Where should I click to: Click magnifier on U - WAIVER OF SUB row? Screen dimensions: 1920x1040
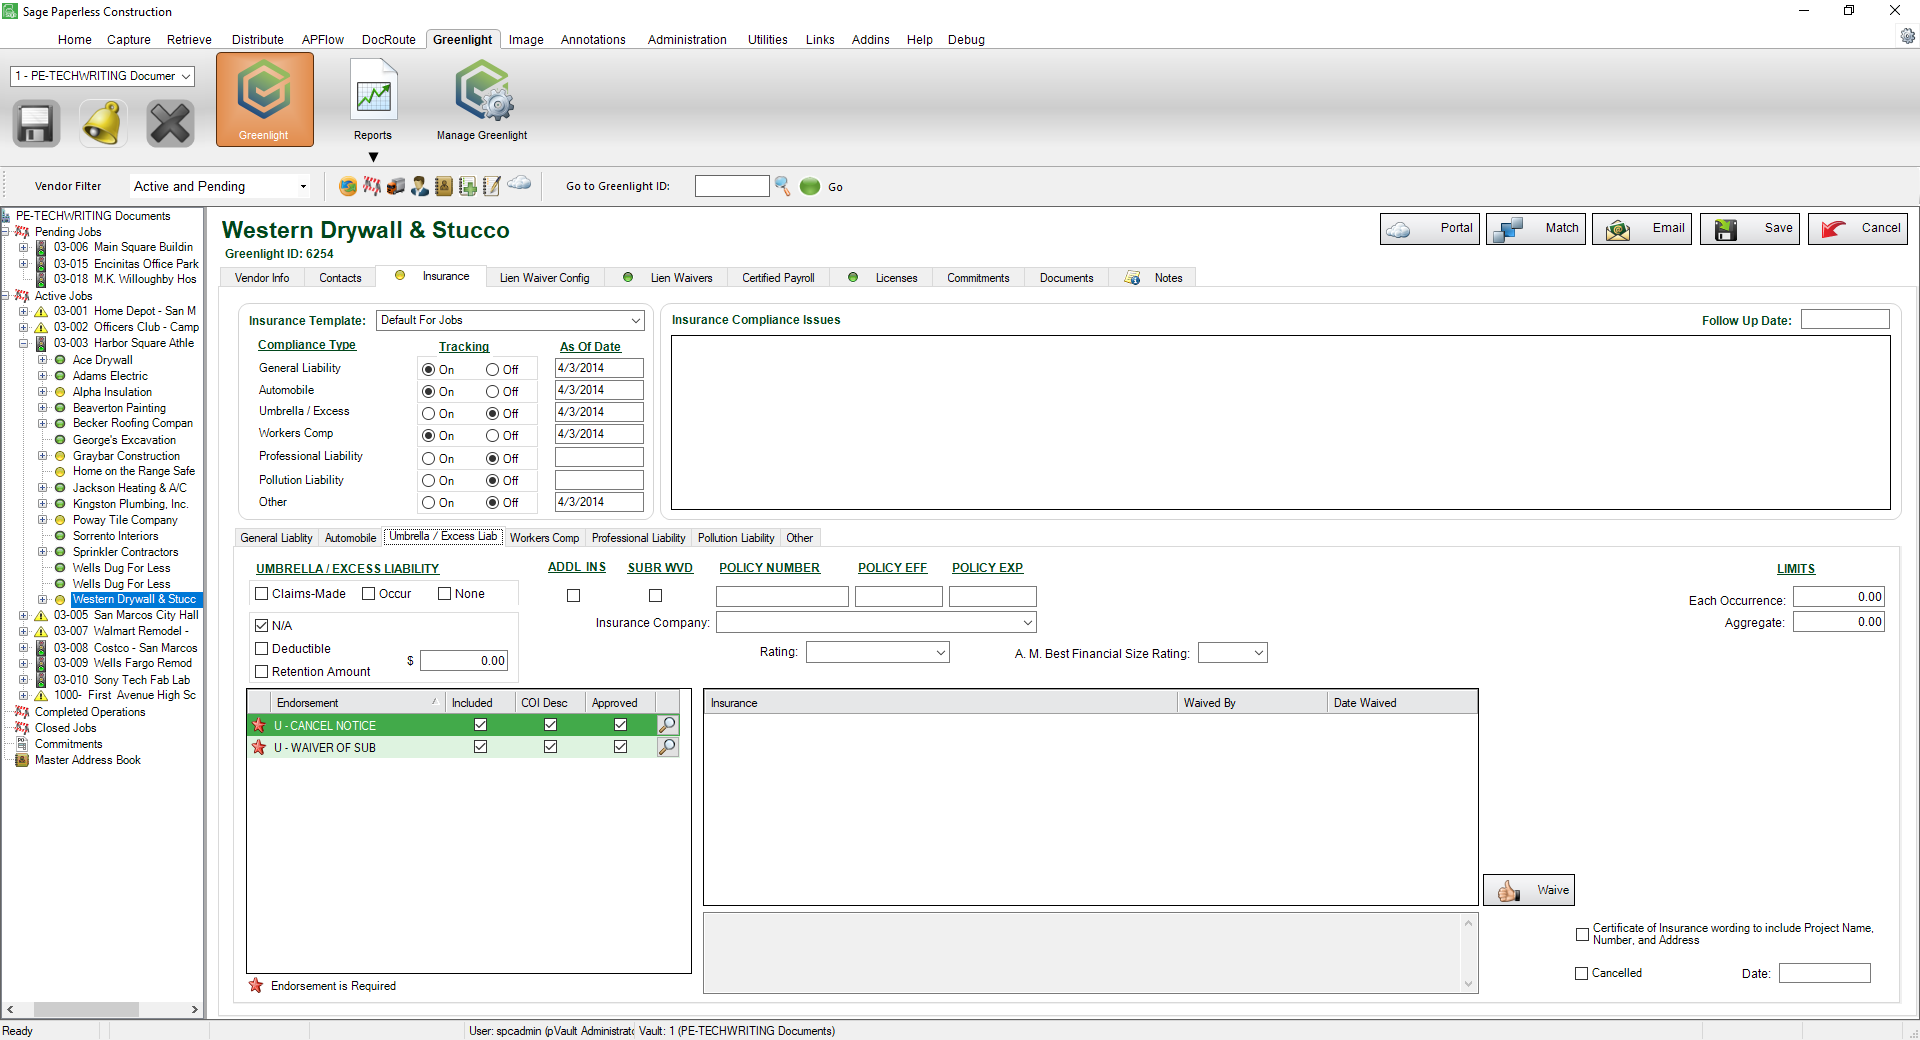pos(668,747)
